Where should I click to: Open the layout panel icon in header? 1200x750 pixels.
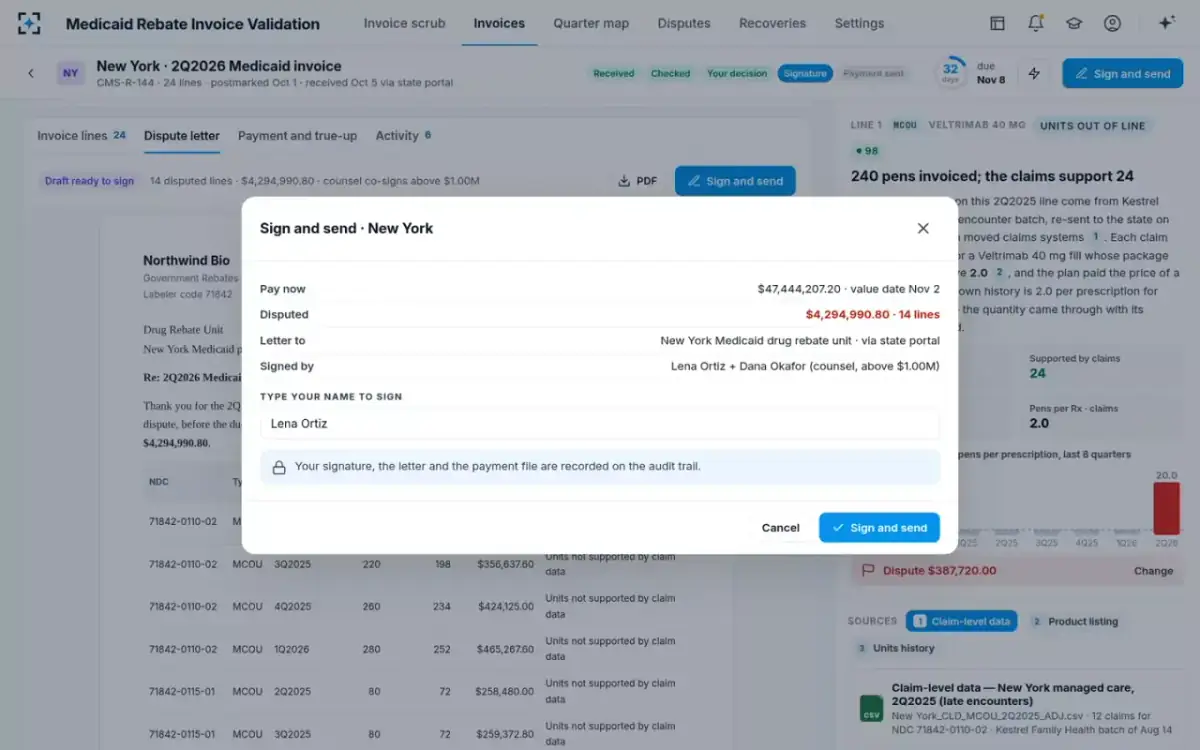(997, 23)
